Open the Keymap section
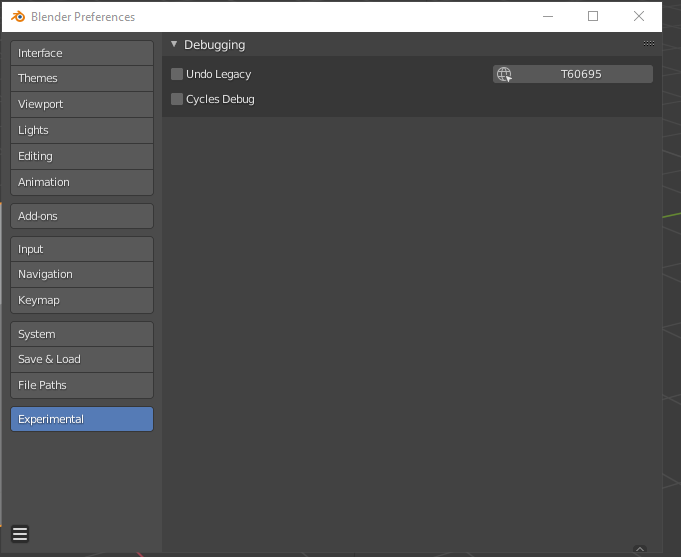The image size is (681, 557). pos(82,300)
